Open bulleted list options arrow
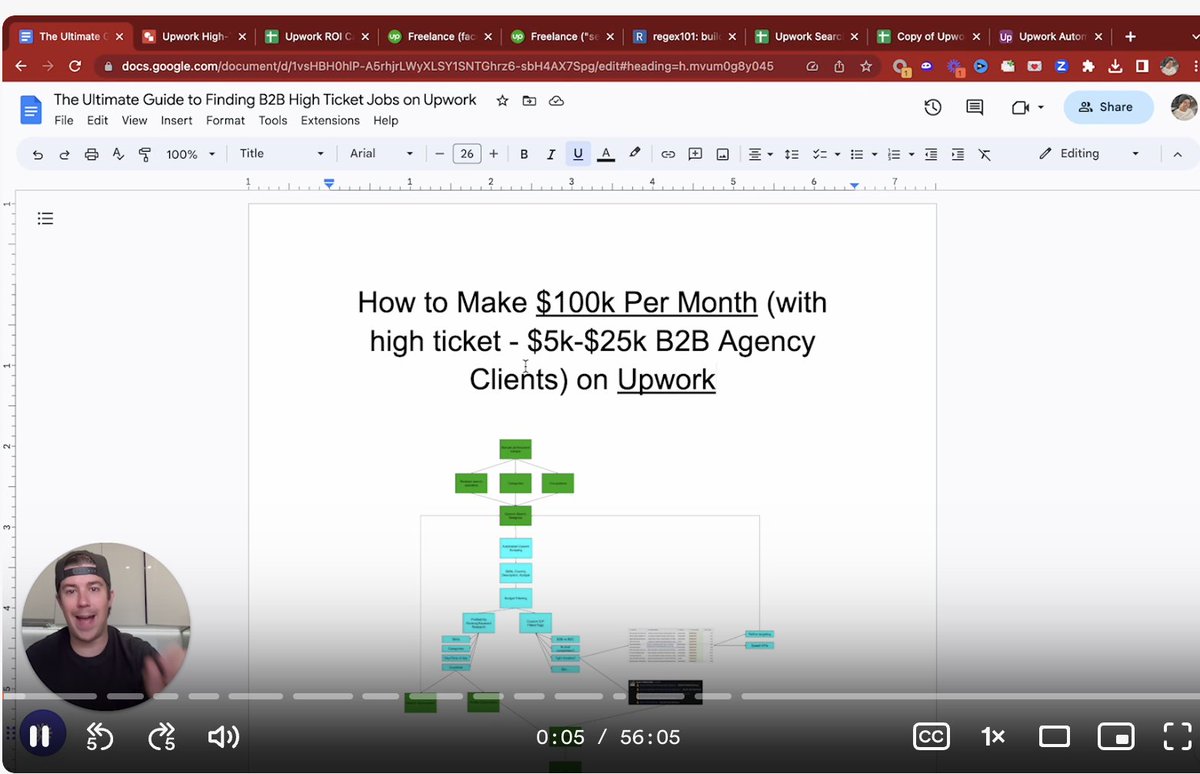Screen dimensions: 1200x774 click(x=874, y=154)
